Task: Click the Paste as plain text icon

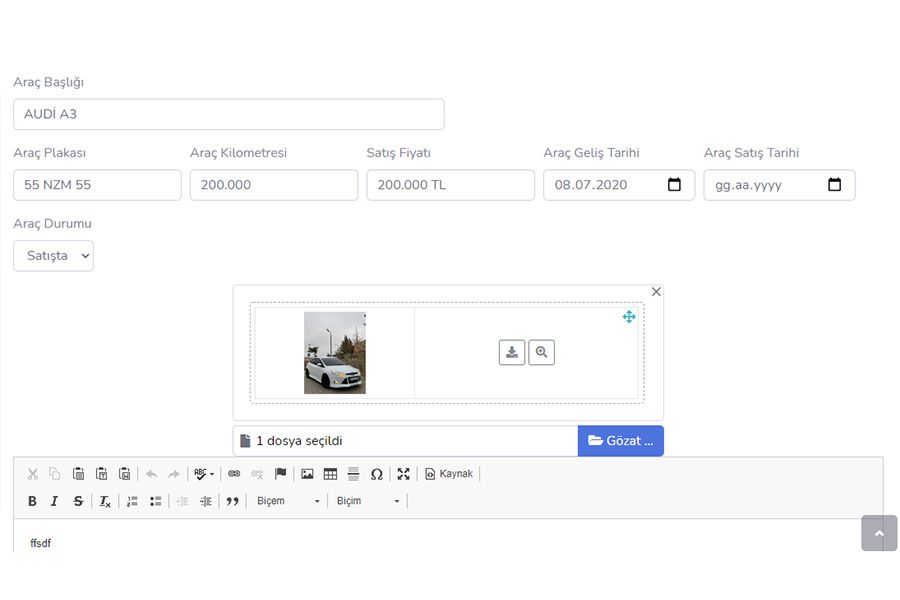Action: [102, 474]
